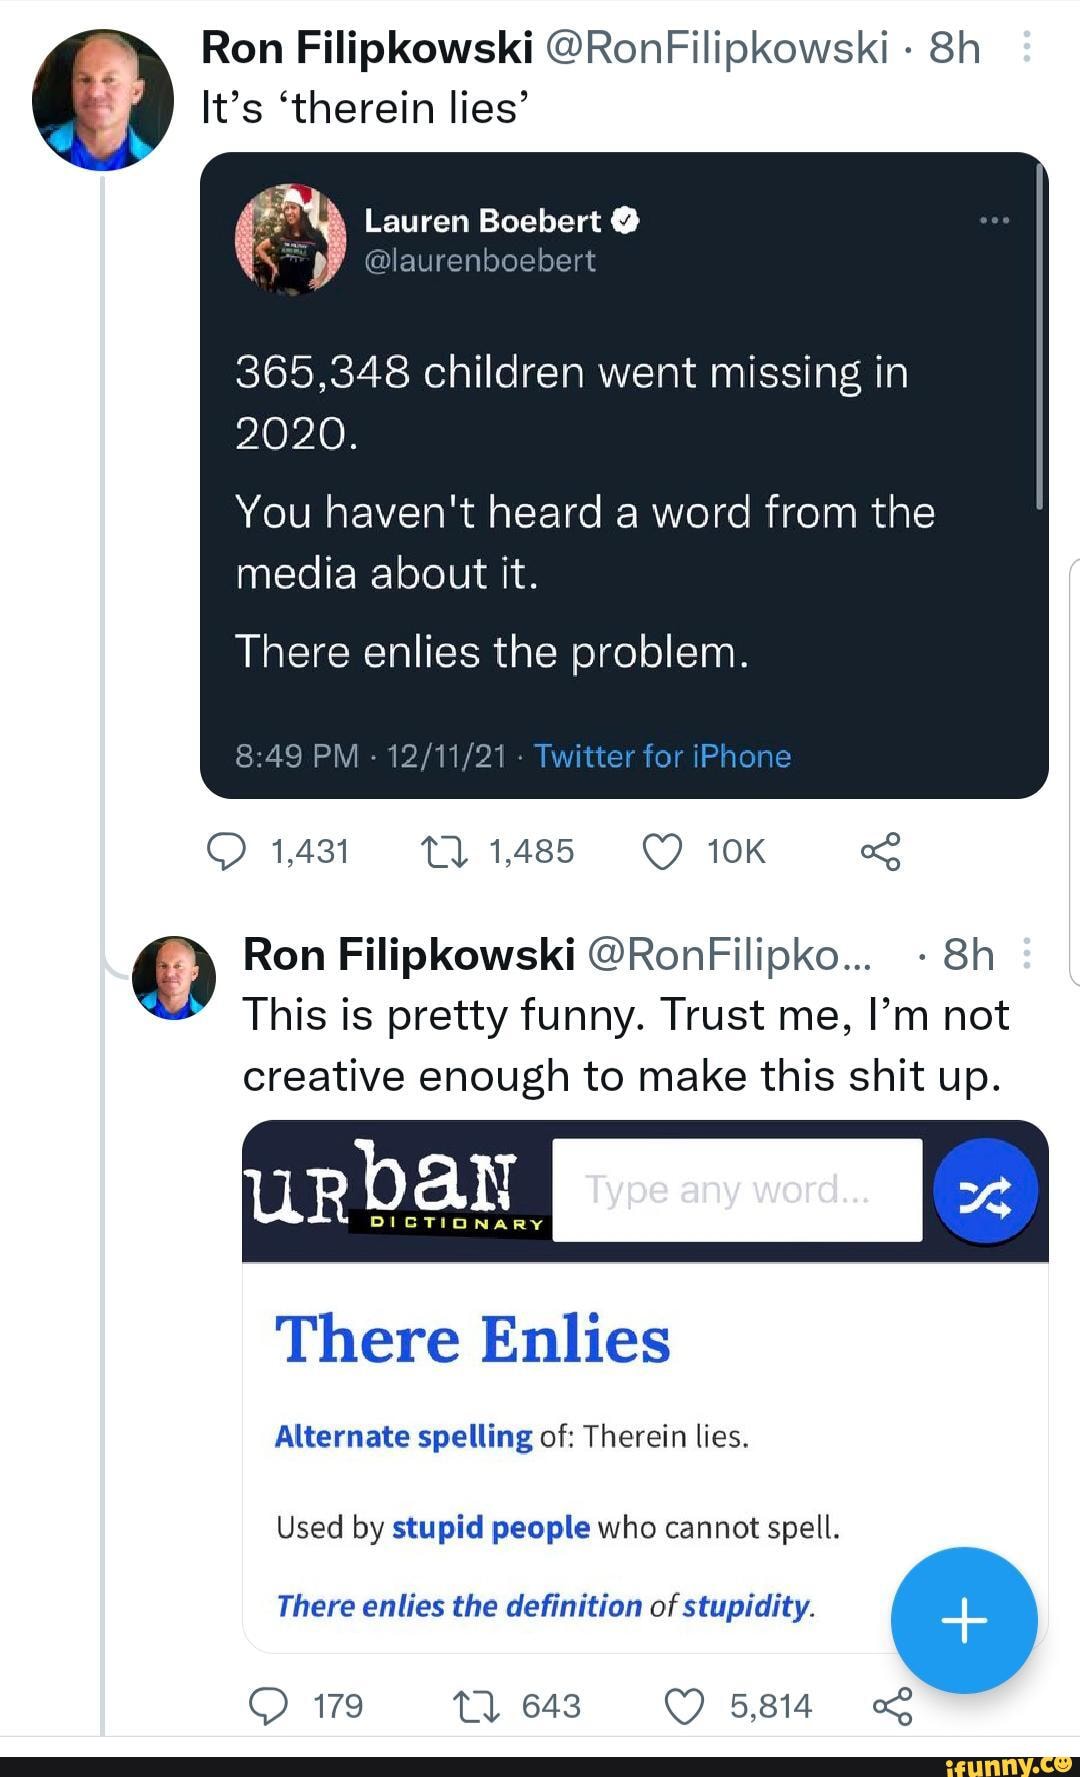Reply to Ron's Urban Dictionary tweet
The image size is (1080, 1777).
coord(269,1705)
